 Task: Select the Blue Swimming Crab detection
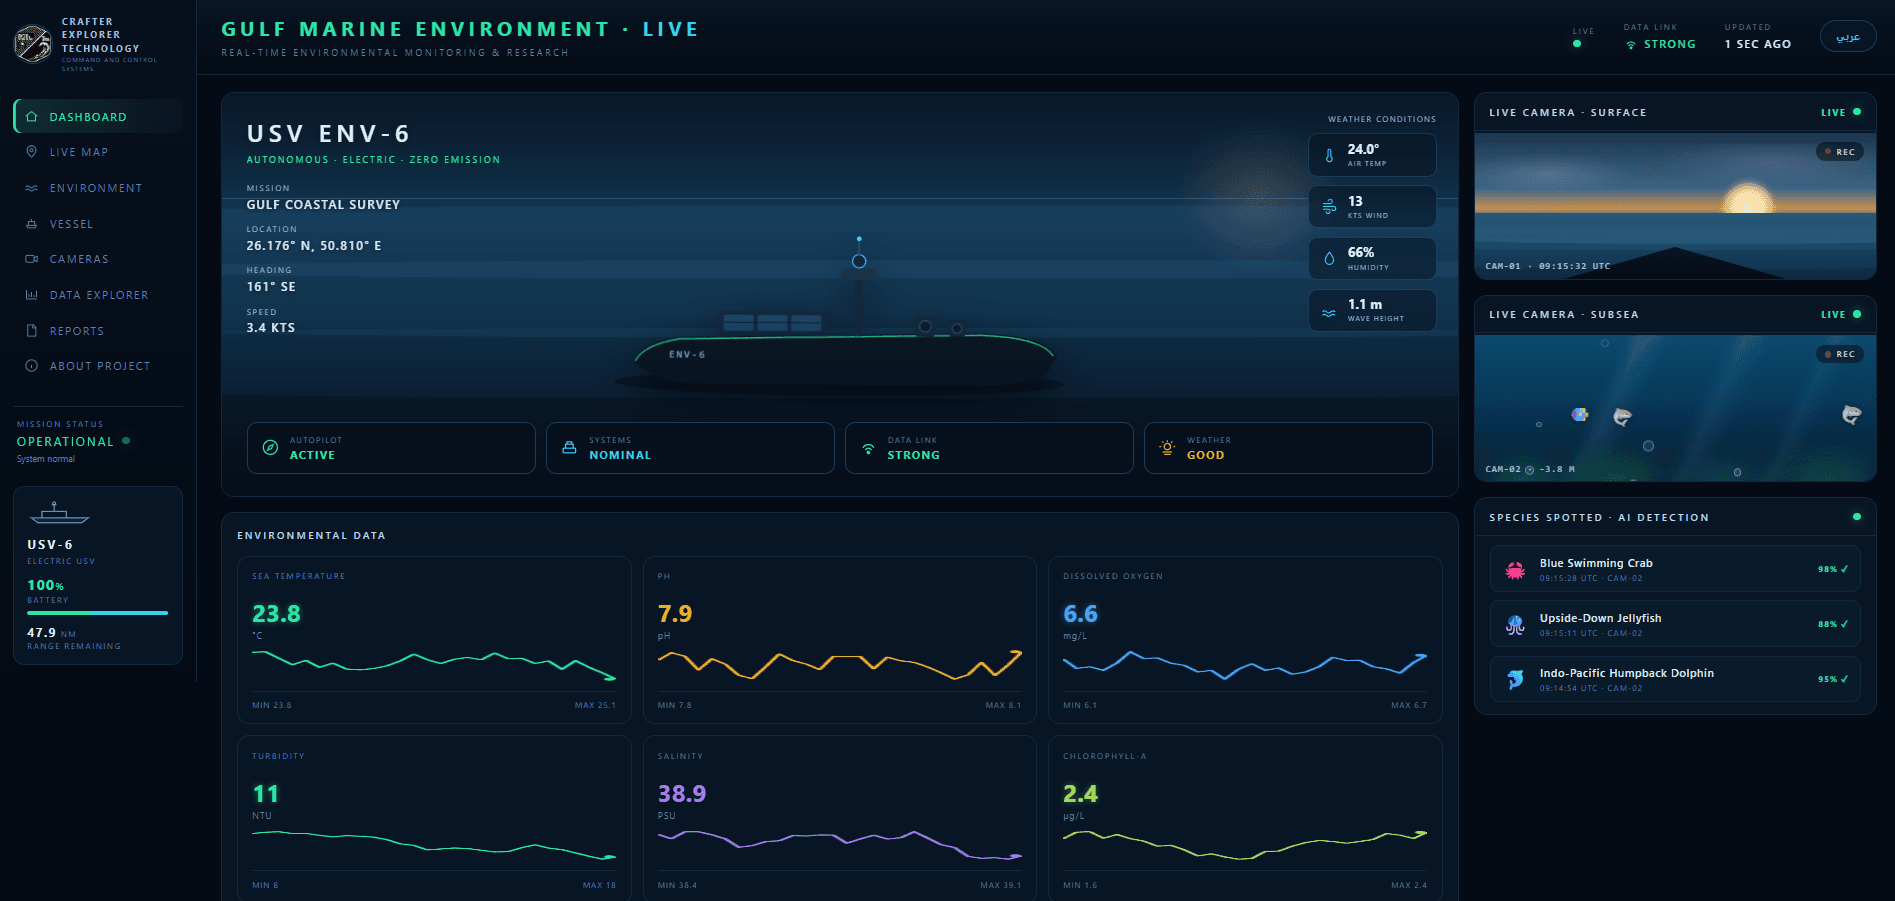point(1675,569)
